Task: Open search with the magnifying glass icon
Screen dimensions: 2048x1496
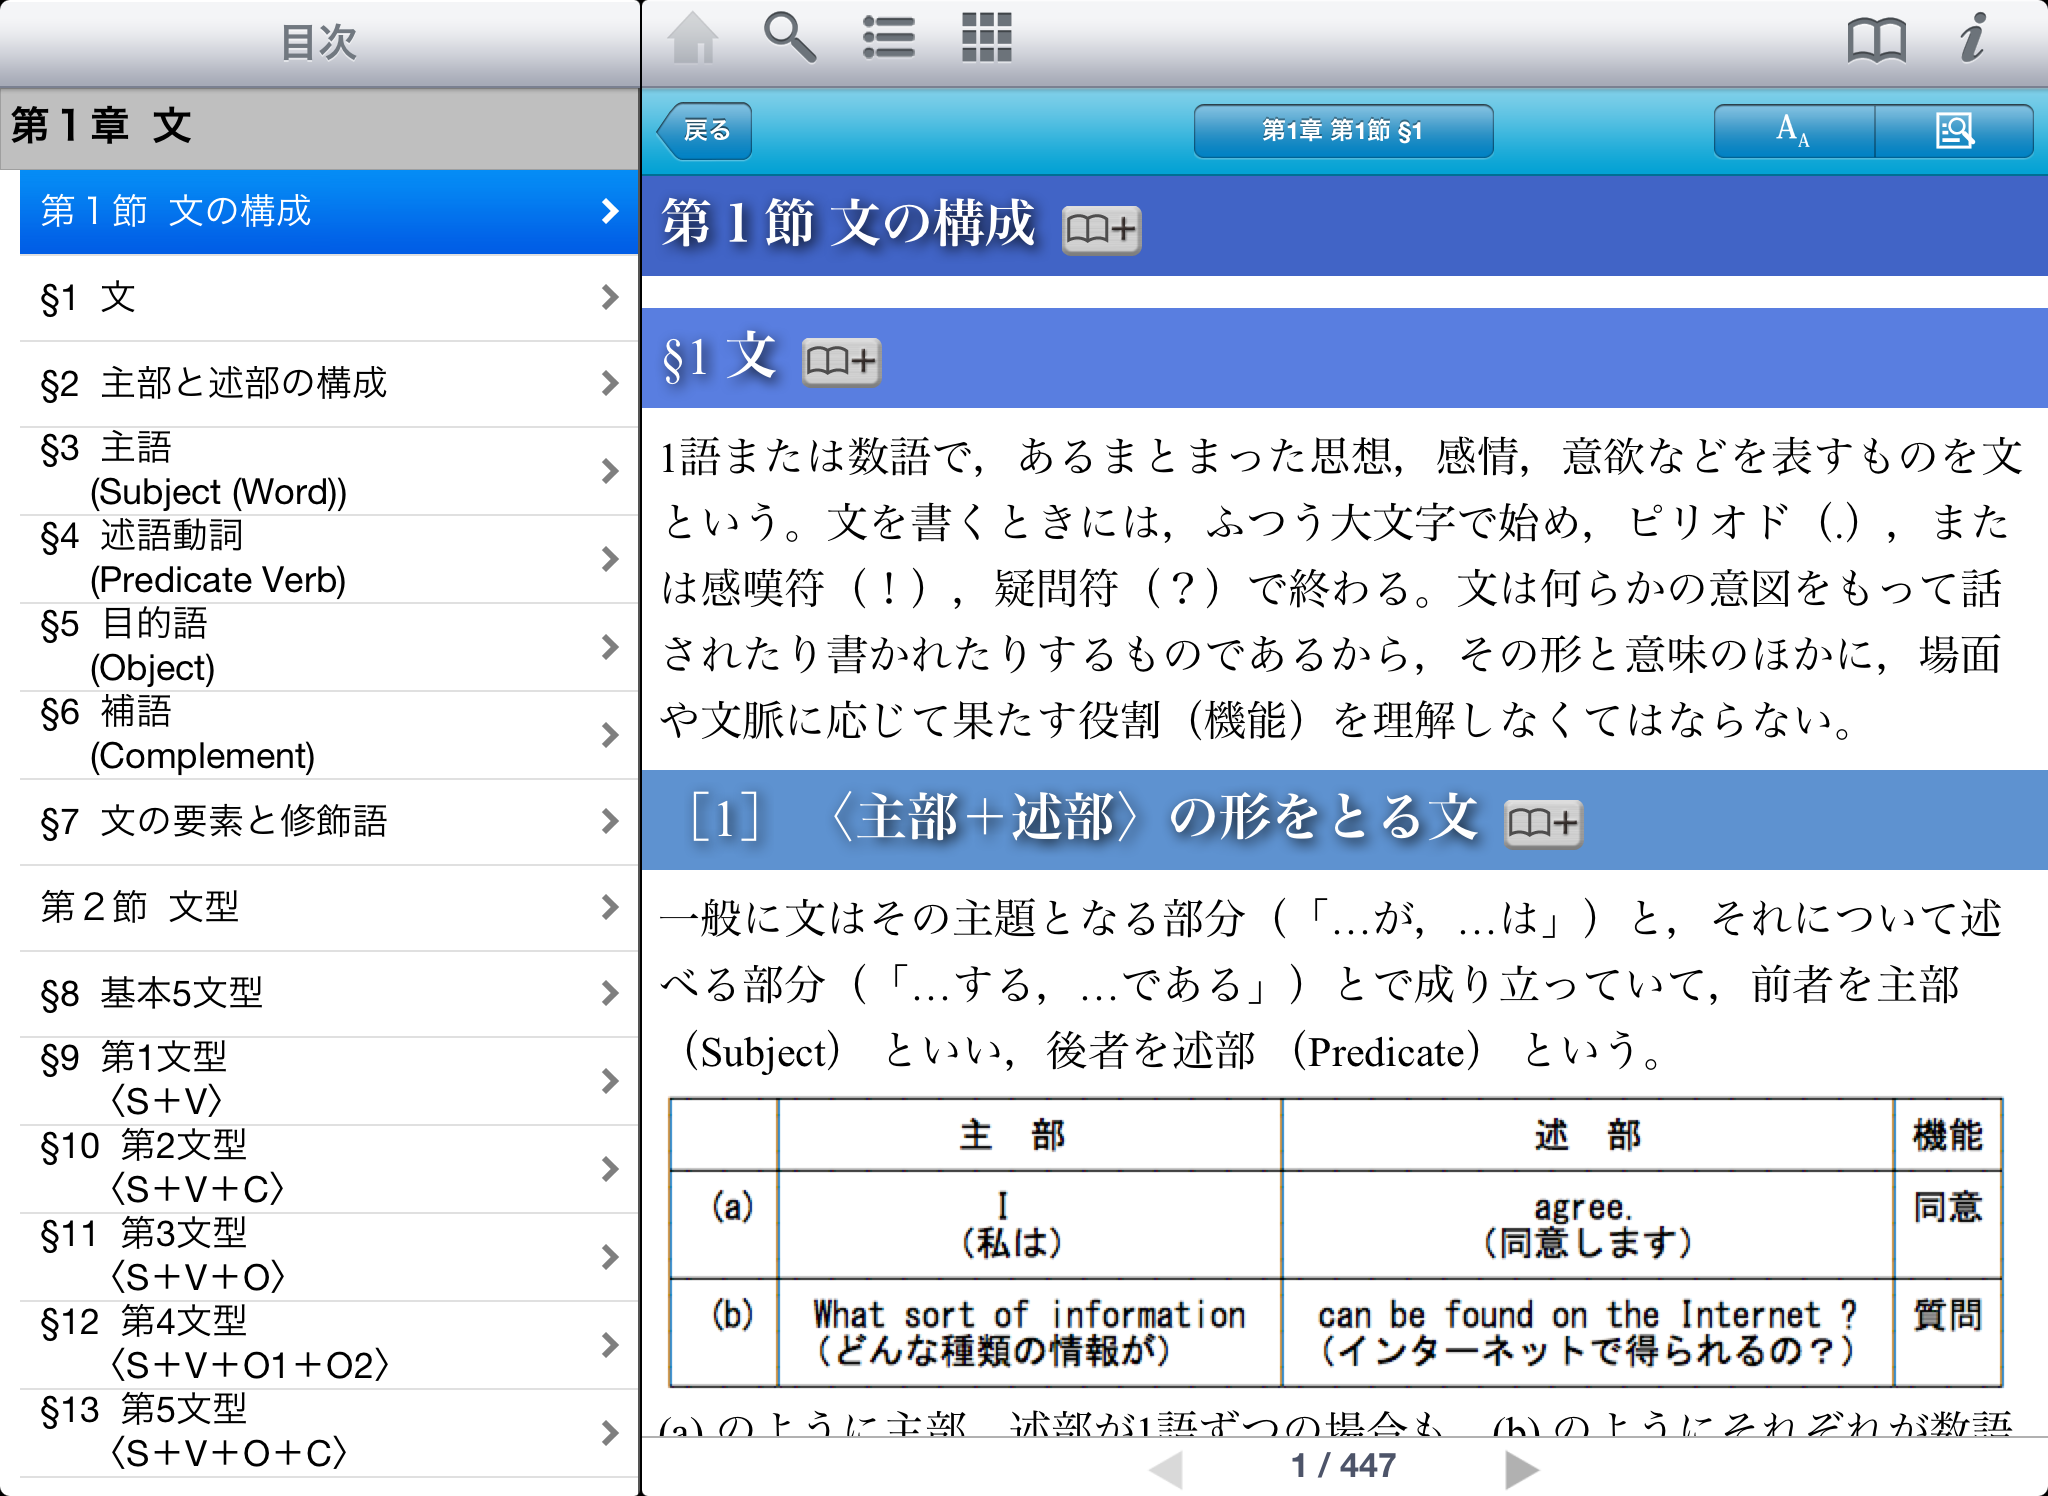Action: (x=789, y=39)
